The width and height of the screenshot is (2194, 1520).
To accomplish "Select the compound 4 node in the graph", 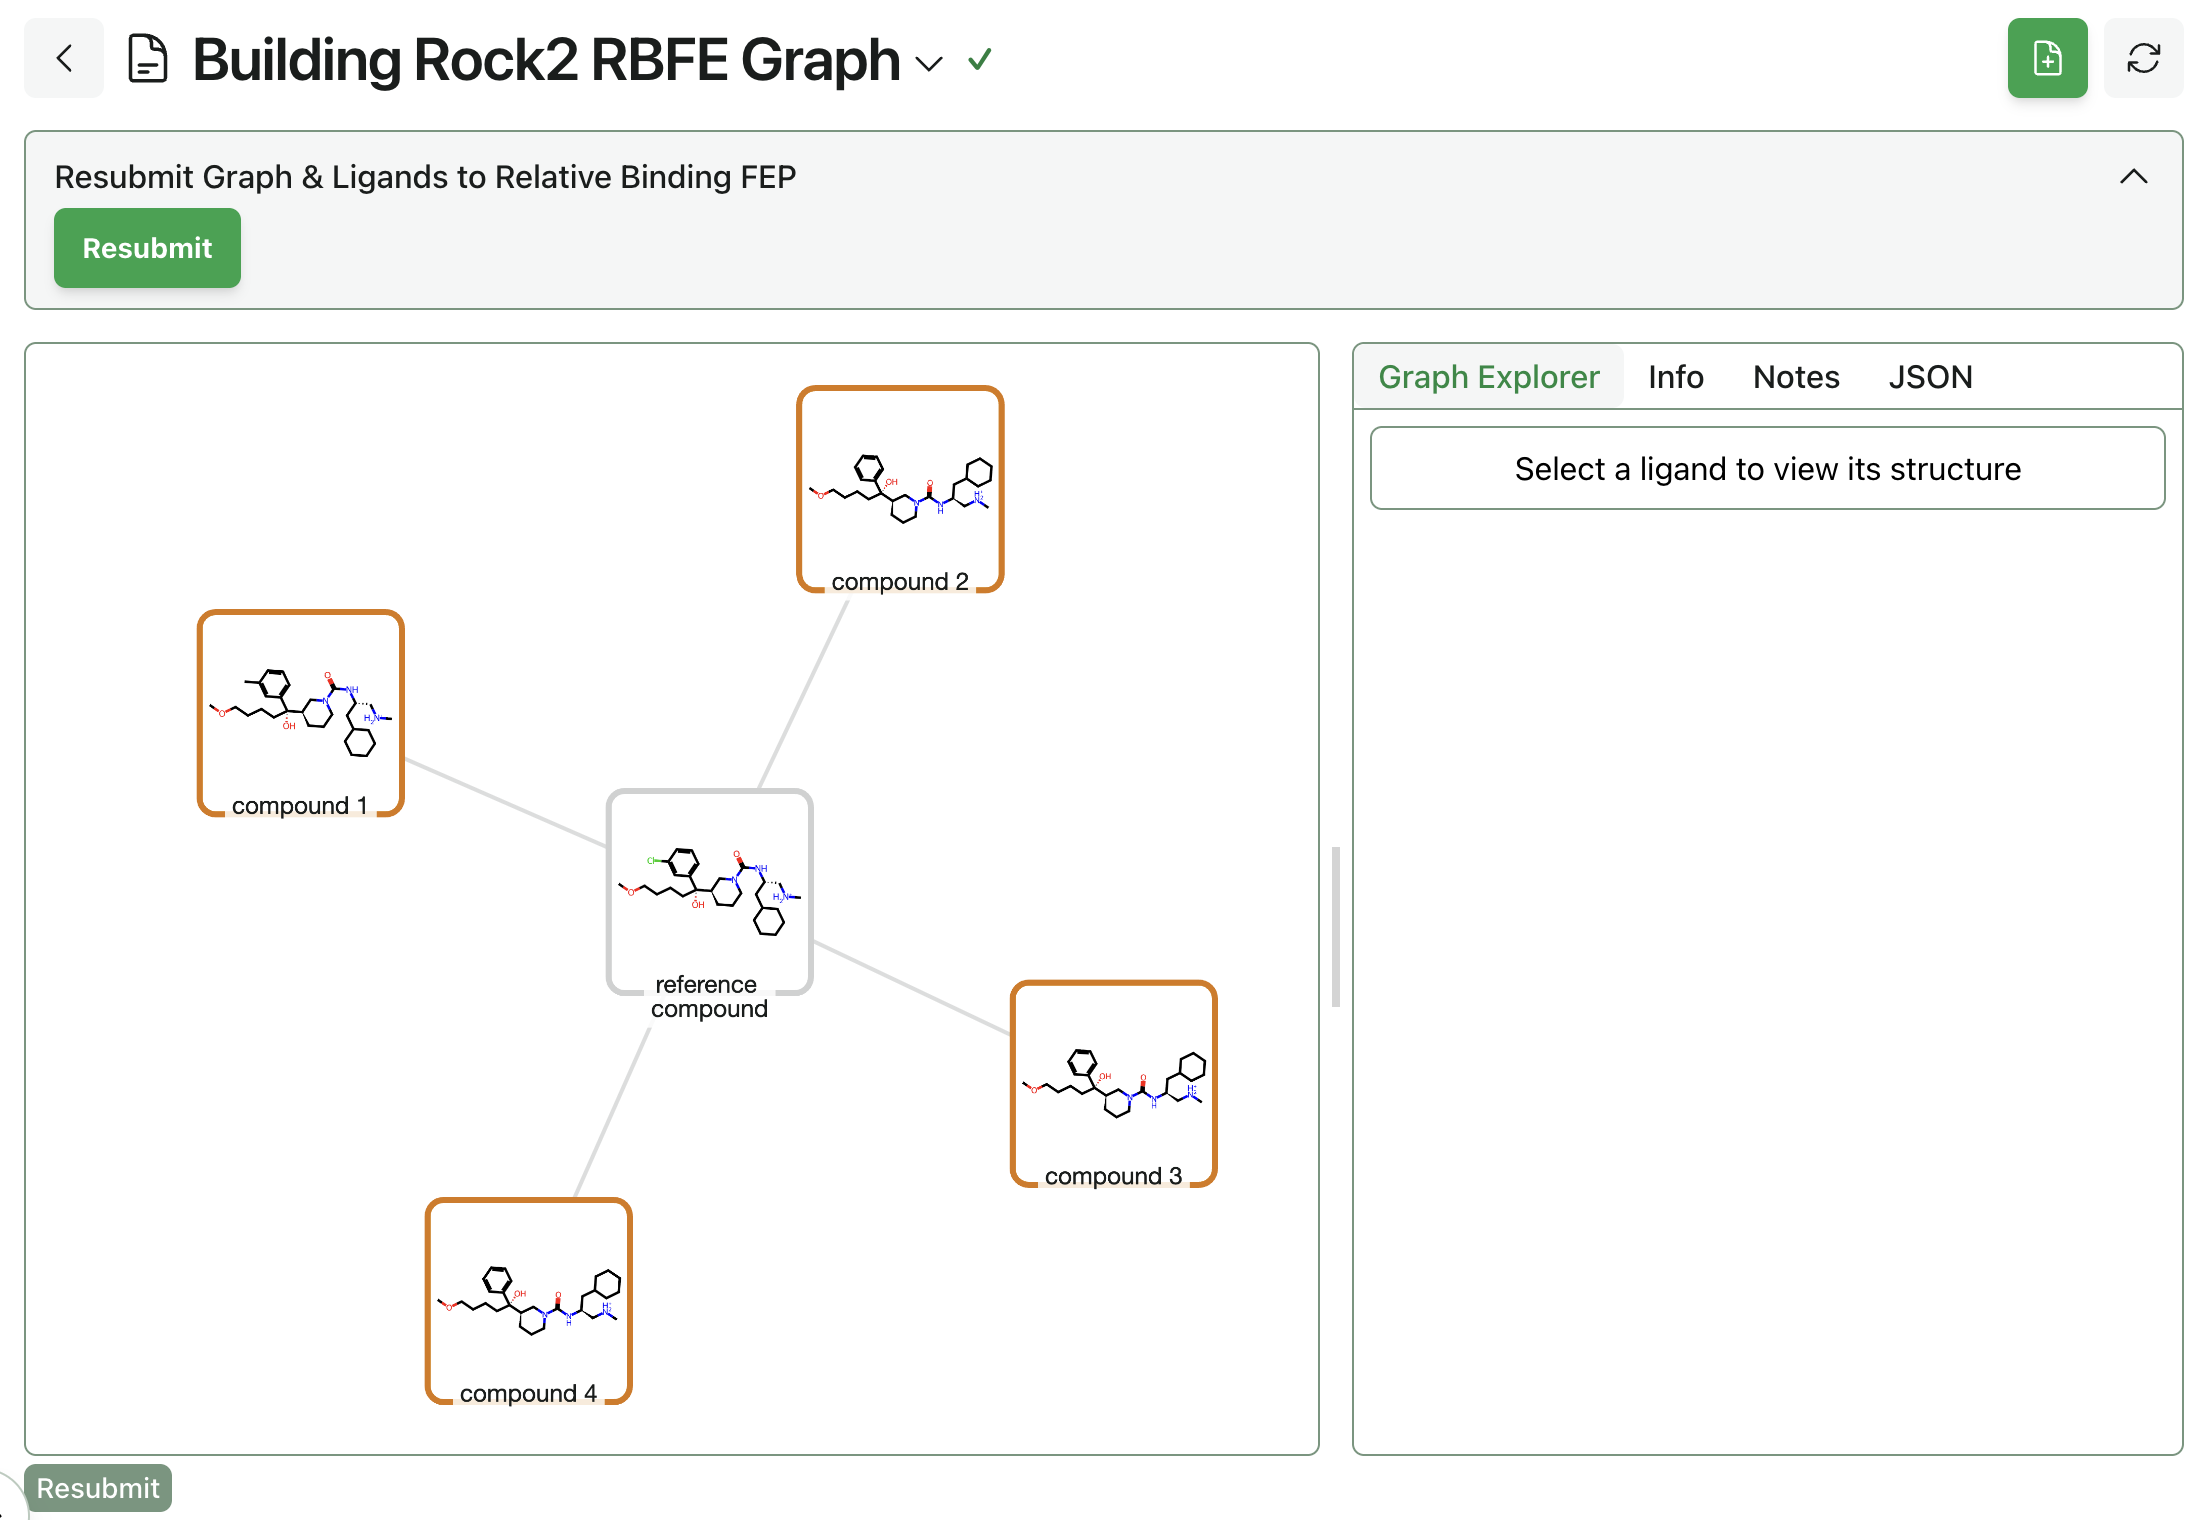I will [528, 1300].
